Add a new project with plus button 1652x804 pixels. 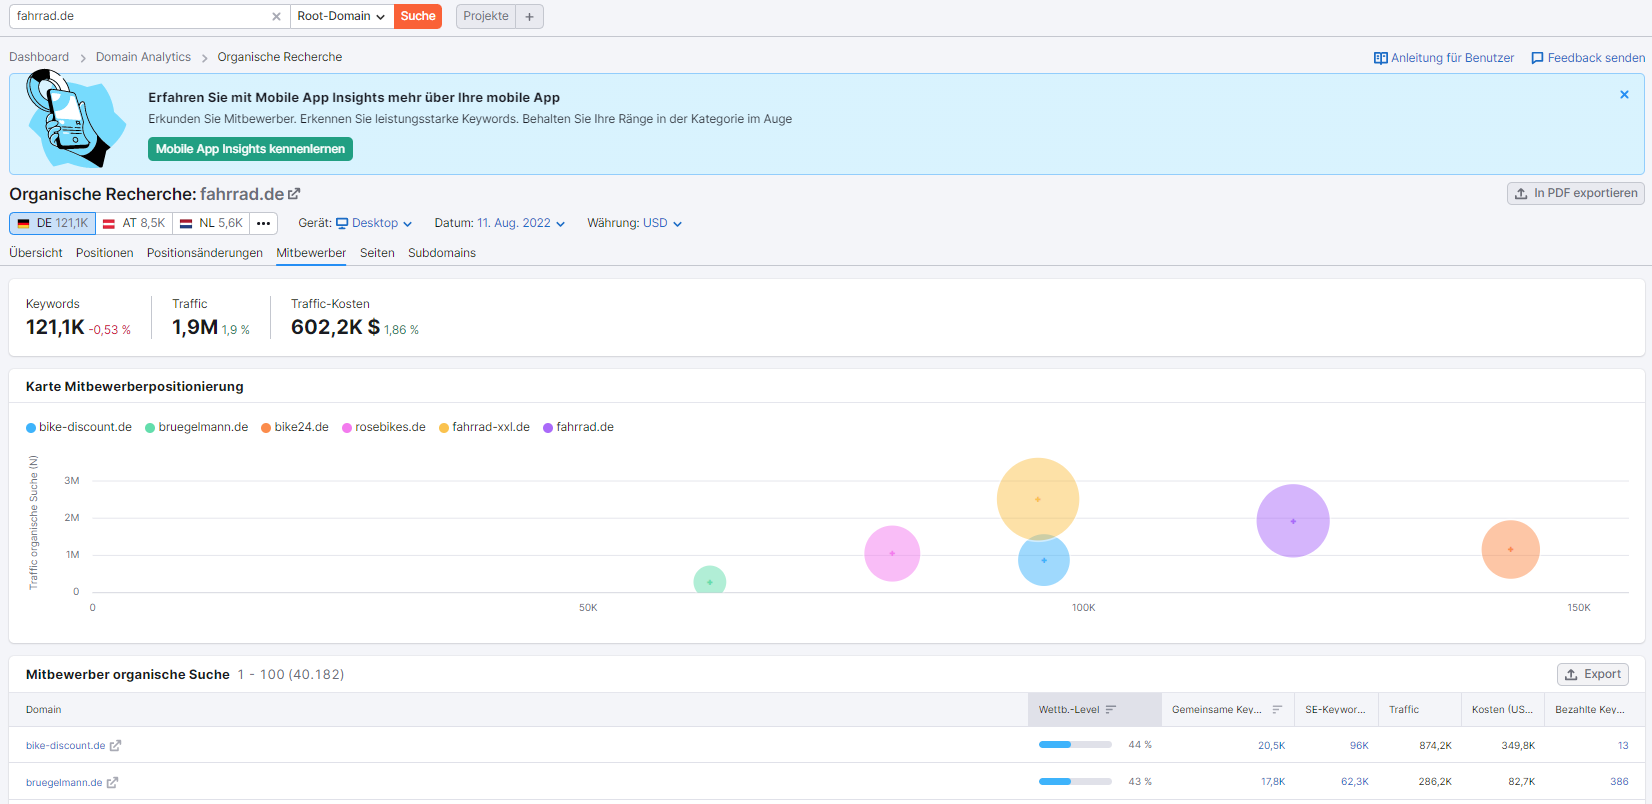(529, 16)
